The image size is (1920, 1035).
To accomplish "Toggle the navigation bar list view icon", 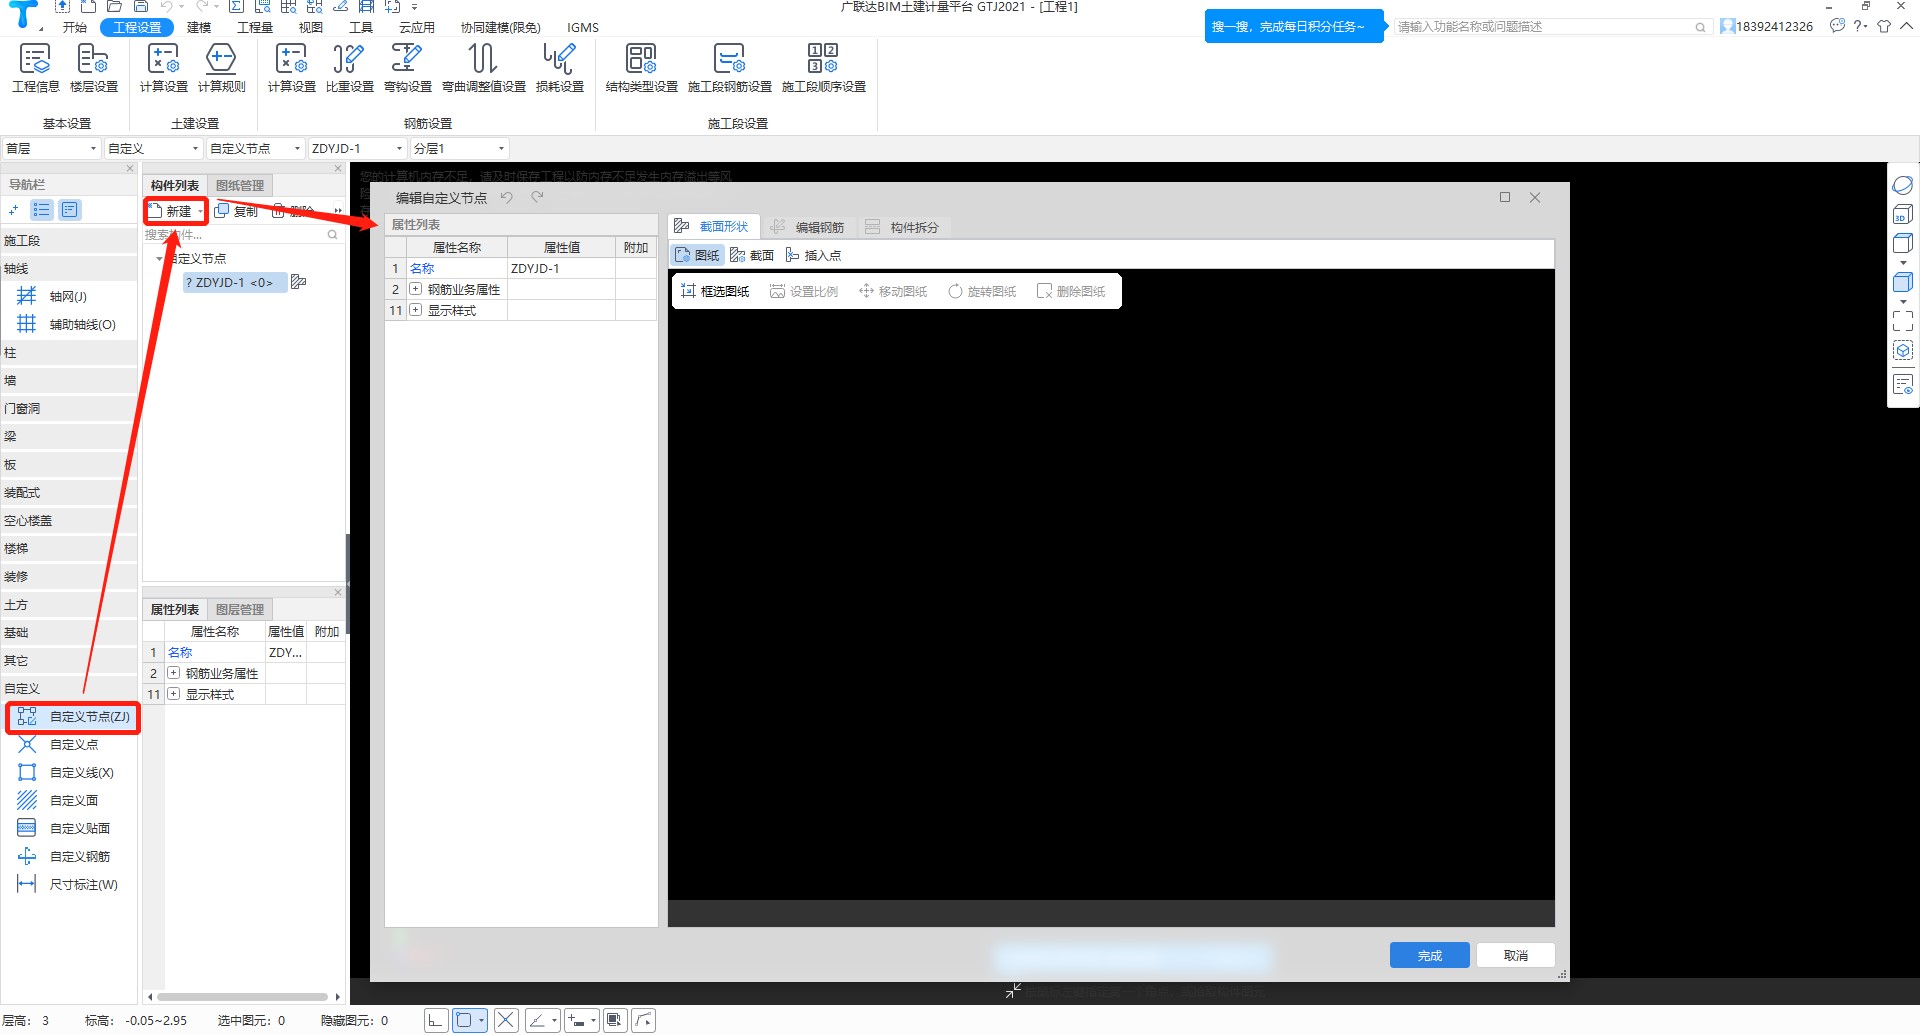I will coord(41,210).
